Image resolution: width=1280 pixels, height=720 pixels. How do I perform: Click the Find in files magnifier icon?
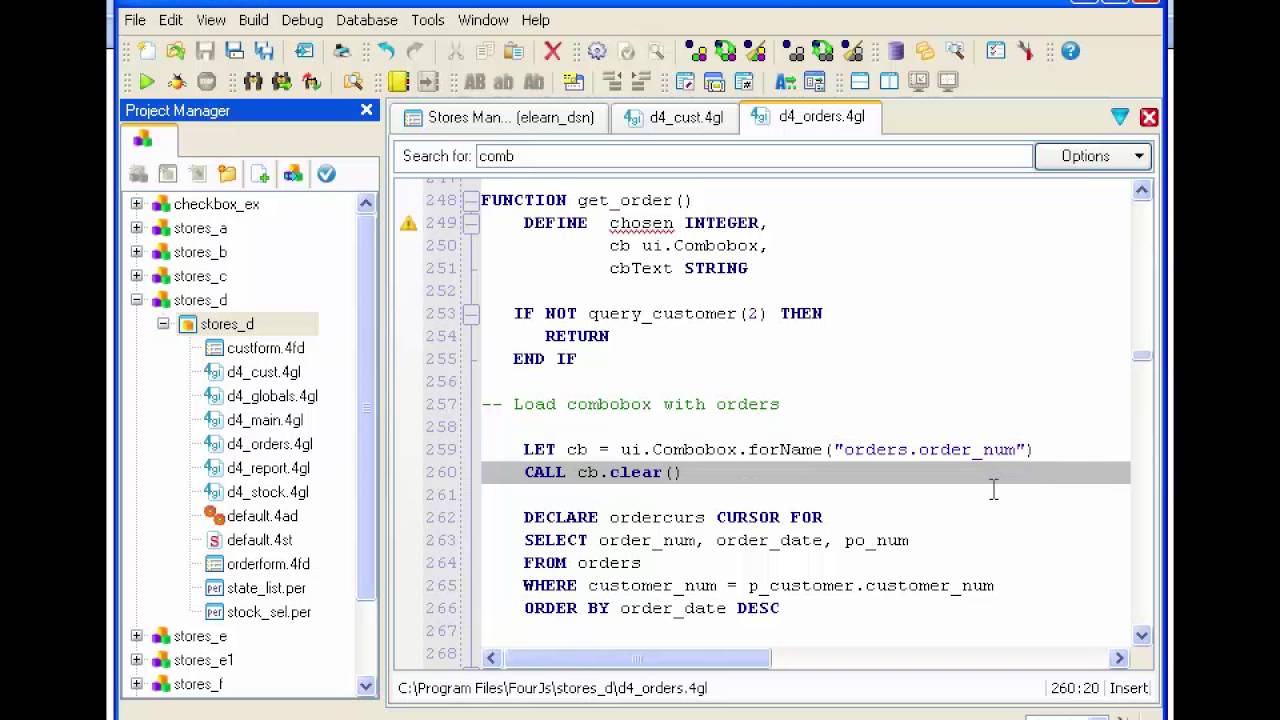click(353, 82)
